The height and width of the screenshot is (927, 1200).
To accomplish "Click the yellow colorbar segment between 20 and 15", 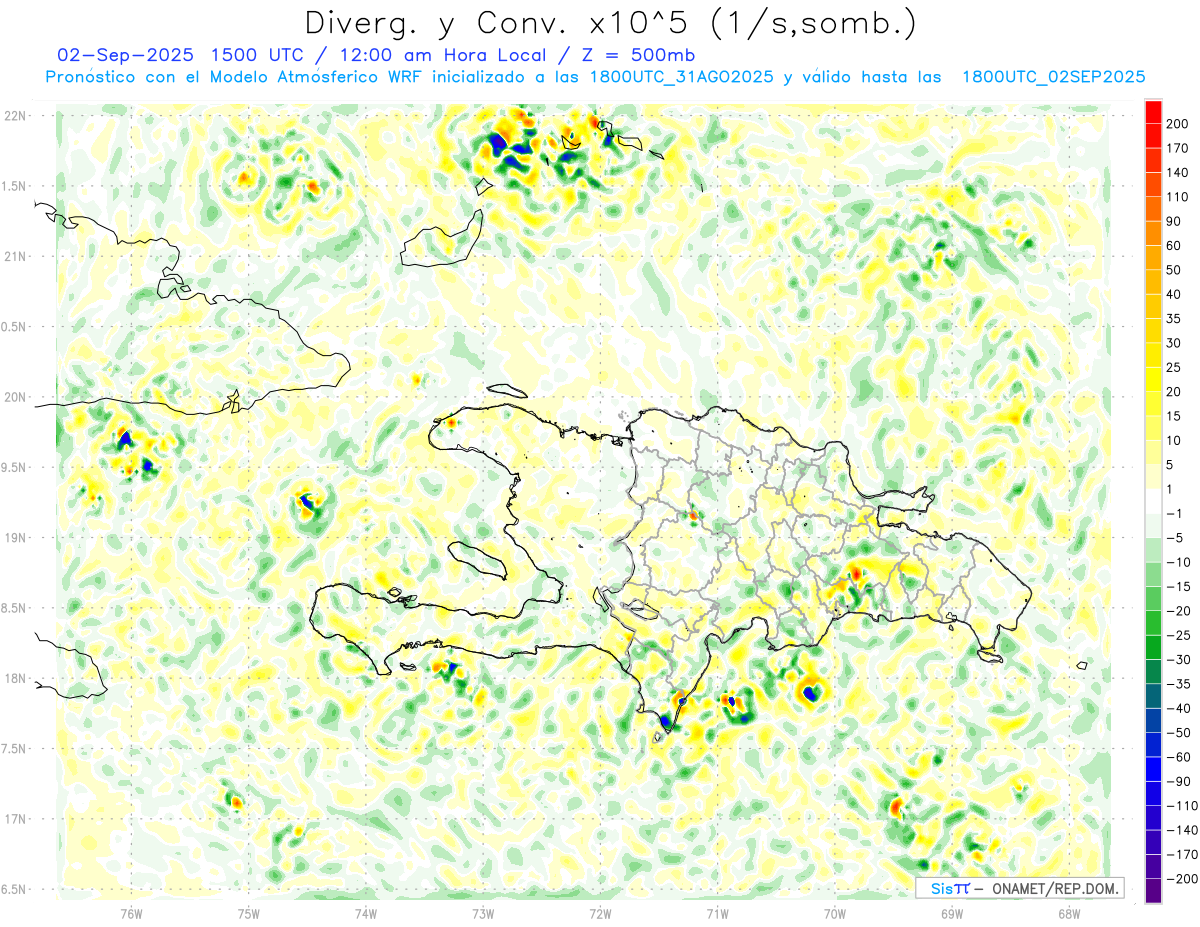I will [x=1153, y=403].
